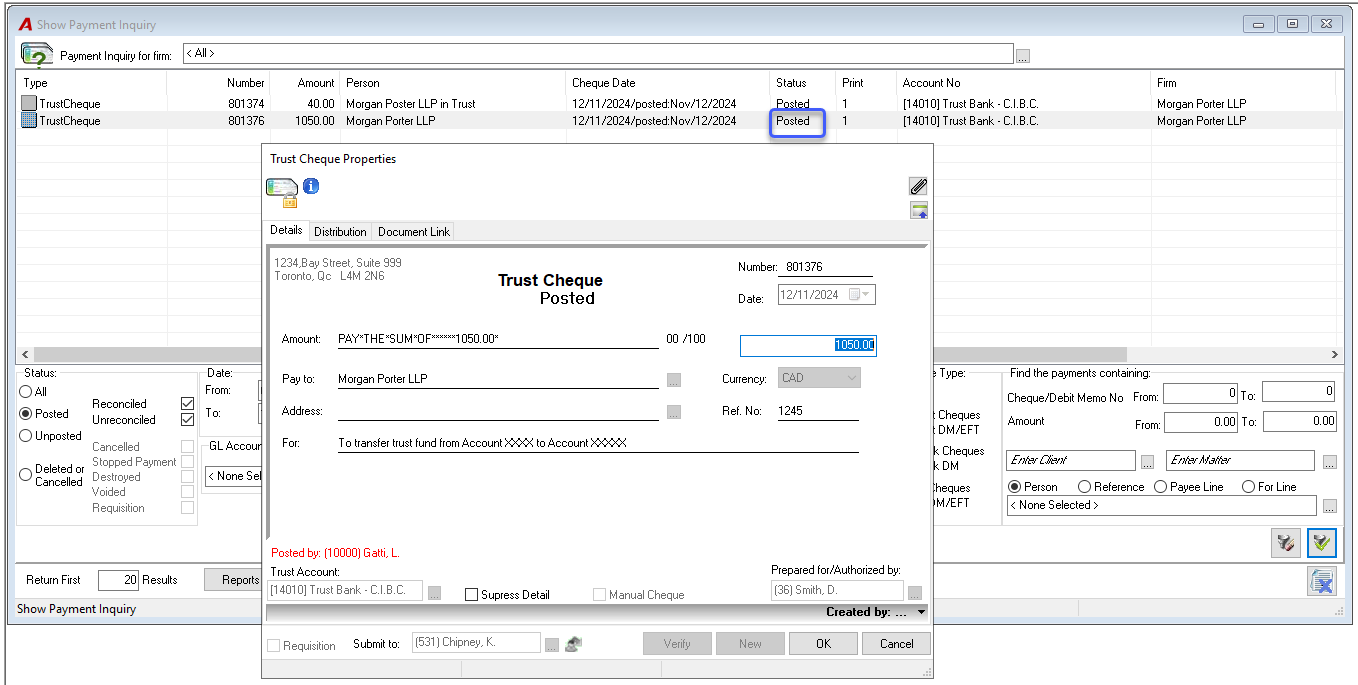Switch to the Document Link tab
Viewport: 1358px width, 685px height.
414,232
